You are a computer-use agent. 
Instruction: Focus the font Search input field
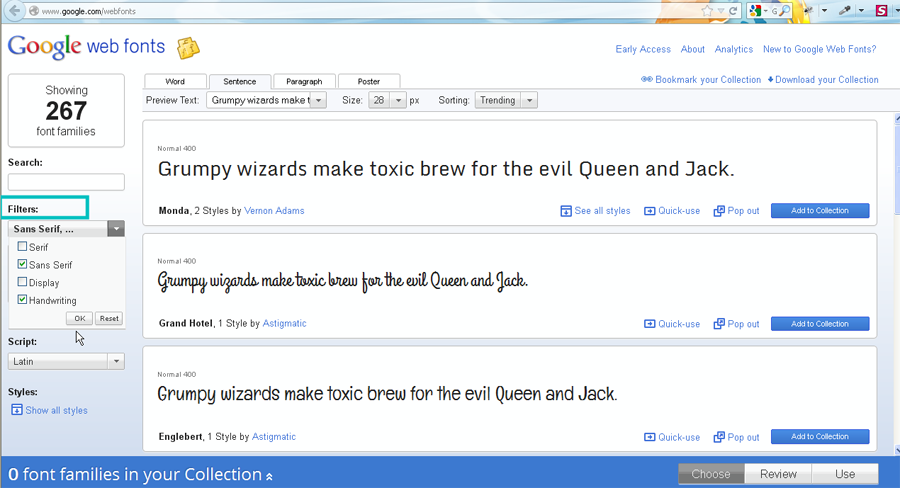(66, 182)
